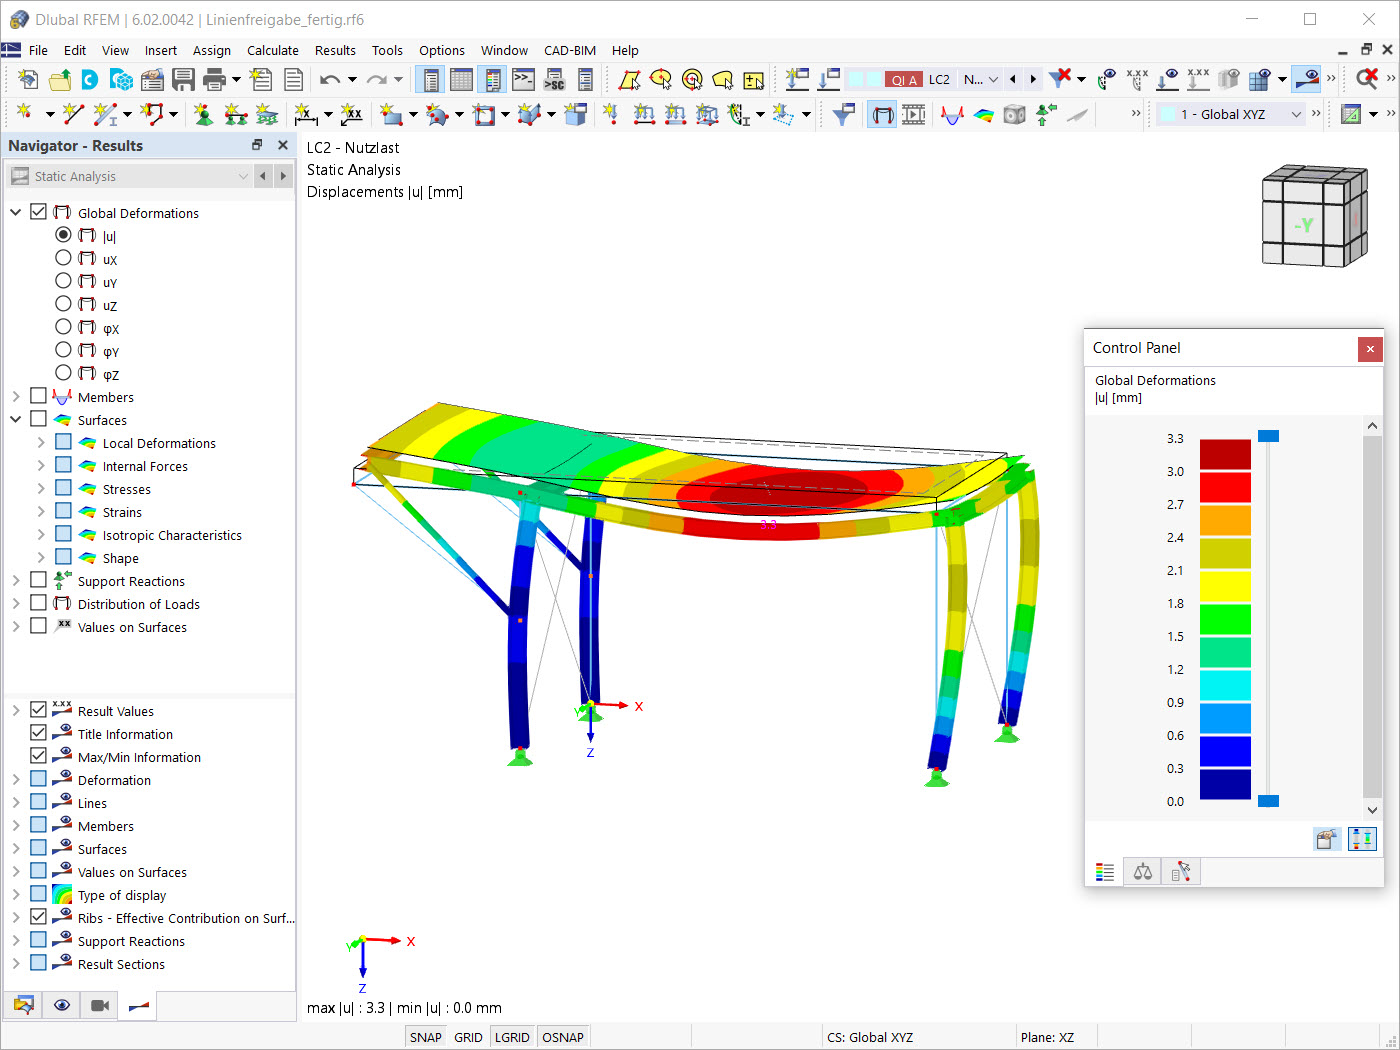Uncheck the Global Deformations checkbox

[x=39, y=212]
